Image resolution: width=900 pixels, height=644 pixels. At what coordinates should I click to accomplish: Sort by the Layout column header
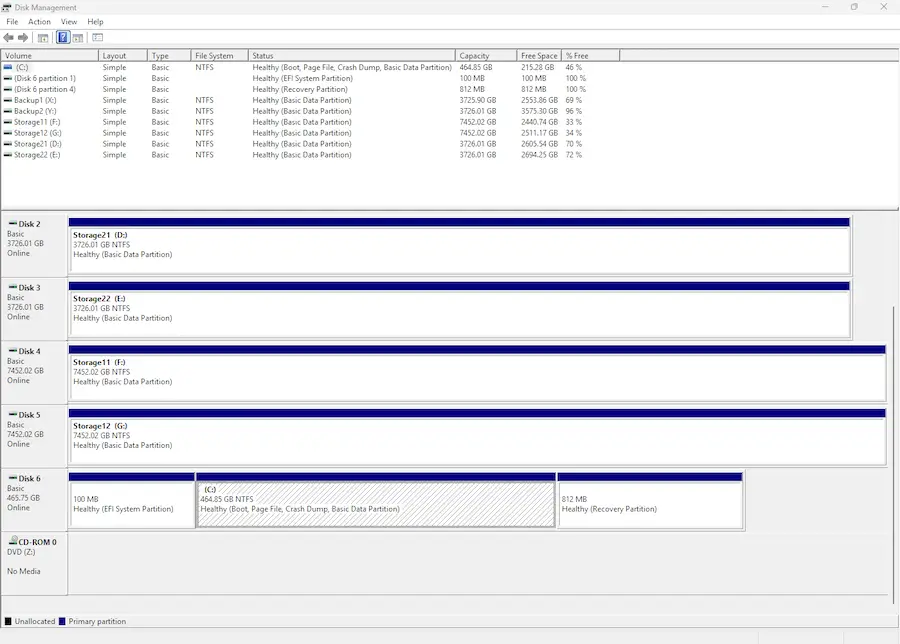coord(122,56)
